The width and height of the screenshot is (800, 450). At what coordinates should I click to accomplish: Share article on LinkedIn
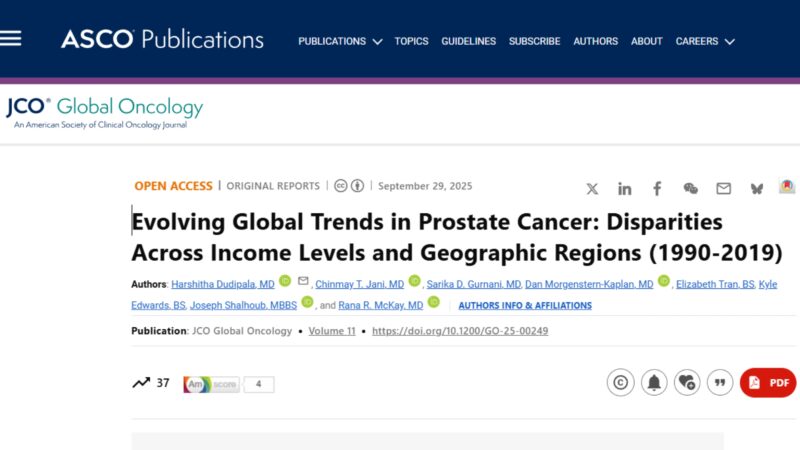click(x=625, y=188)
